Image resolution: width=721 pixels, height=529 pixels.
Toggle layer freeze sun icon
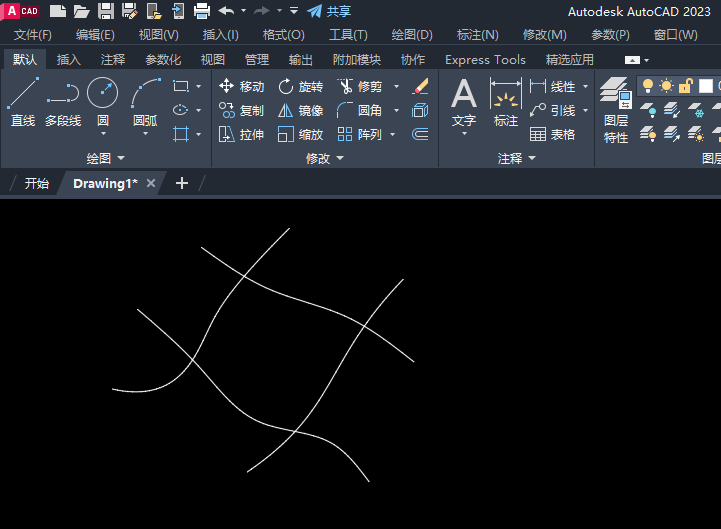[x=666, y=86]
